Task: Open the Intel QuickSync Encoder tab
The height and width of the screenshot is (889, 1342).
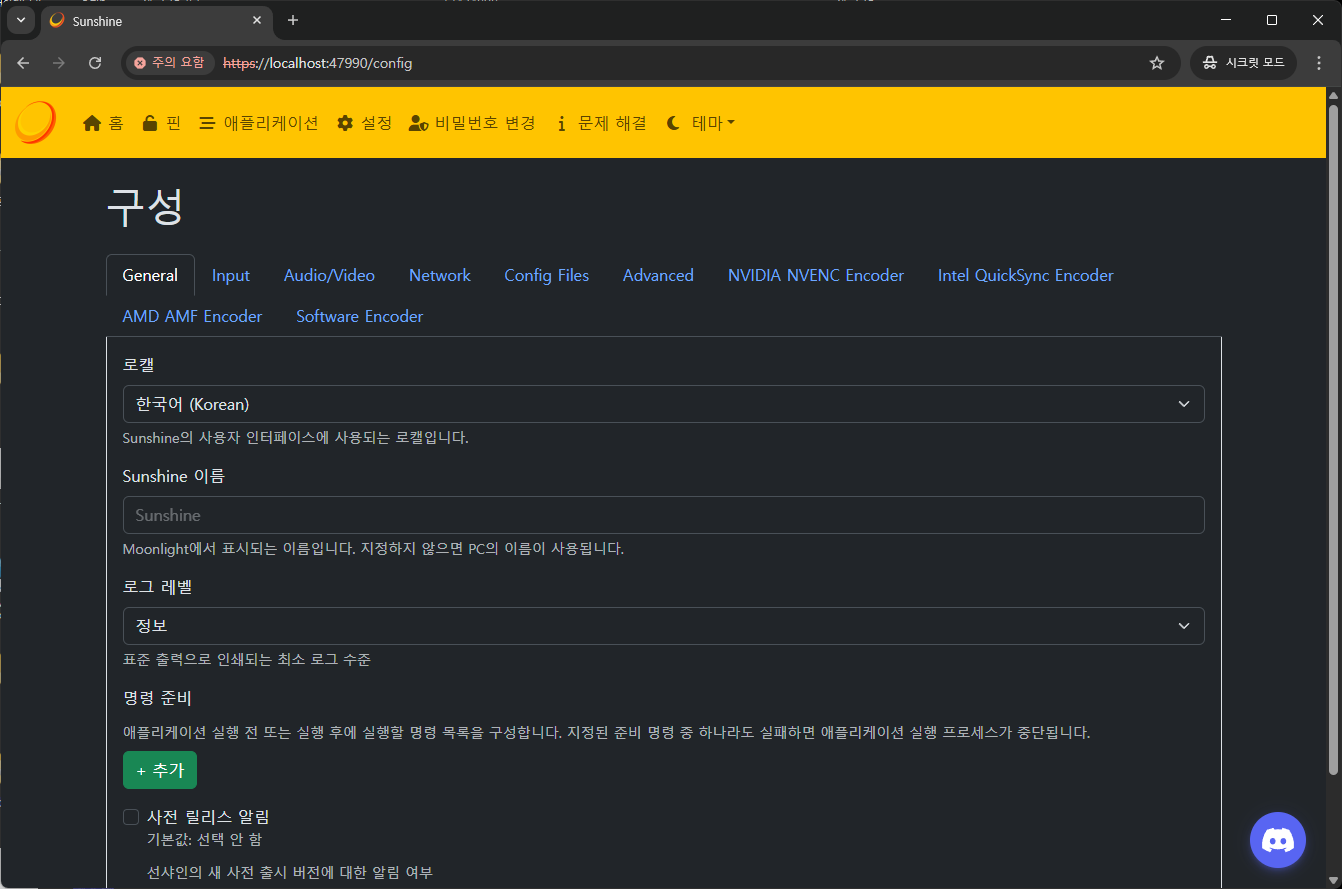Action: [x=1025, y=275]
